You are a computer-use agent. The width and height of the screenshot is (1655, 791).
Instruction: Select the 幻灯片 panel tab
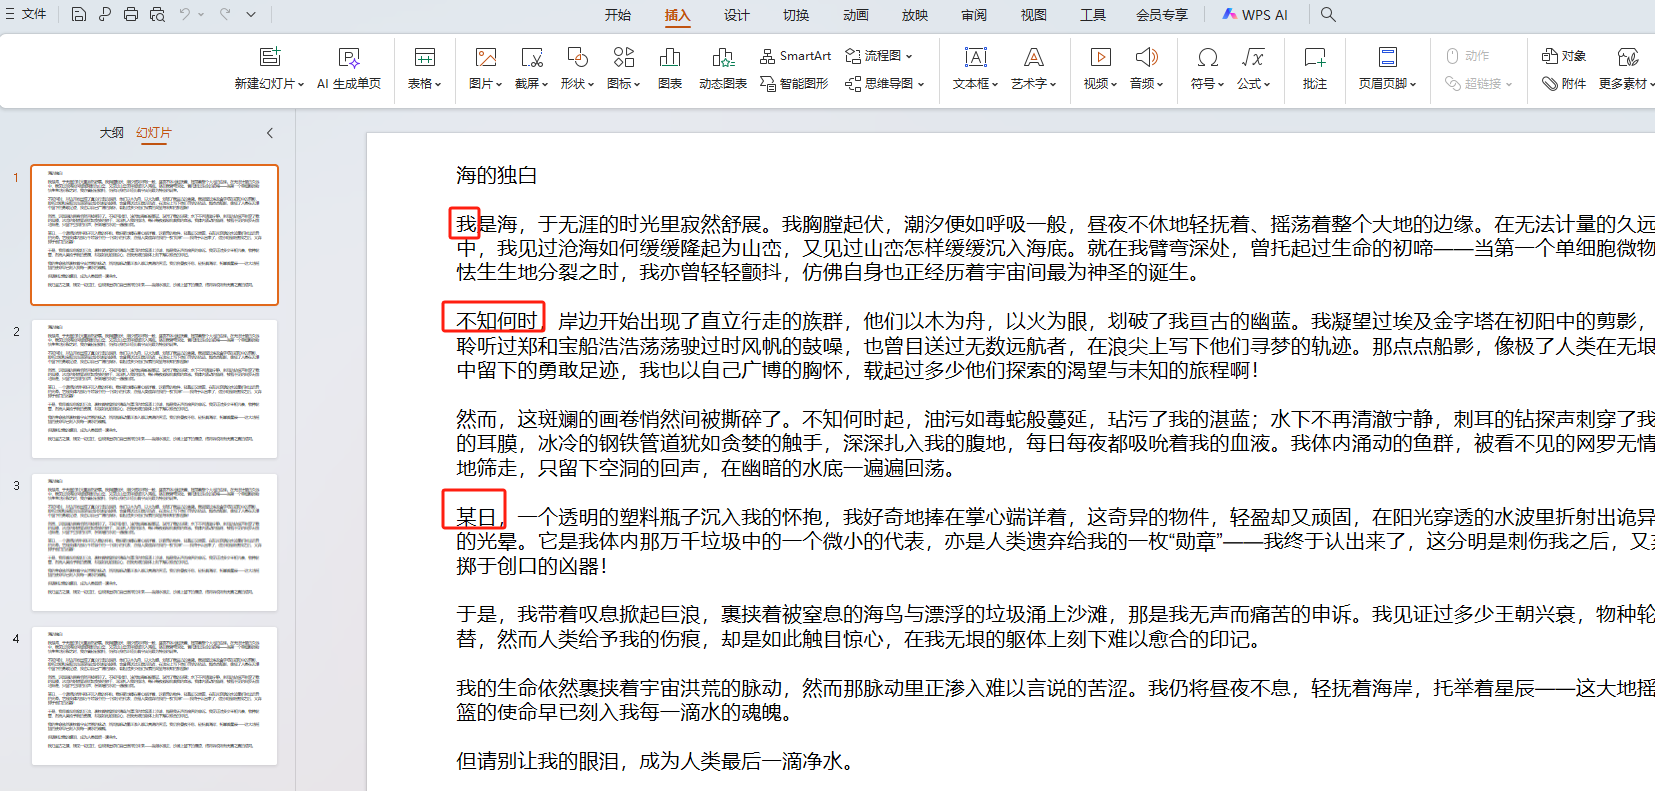pyautogui.click(x=154, y=133)
